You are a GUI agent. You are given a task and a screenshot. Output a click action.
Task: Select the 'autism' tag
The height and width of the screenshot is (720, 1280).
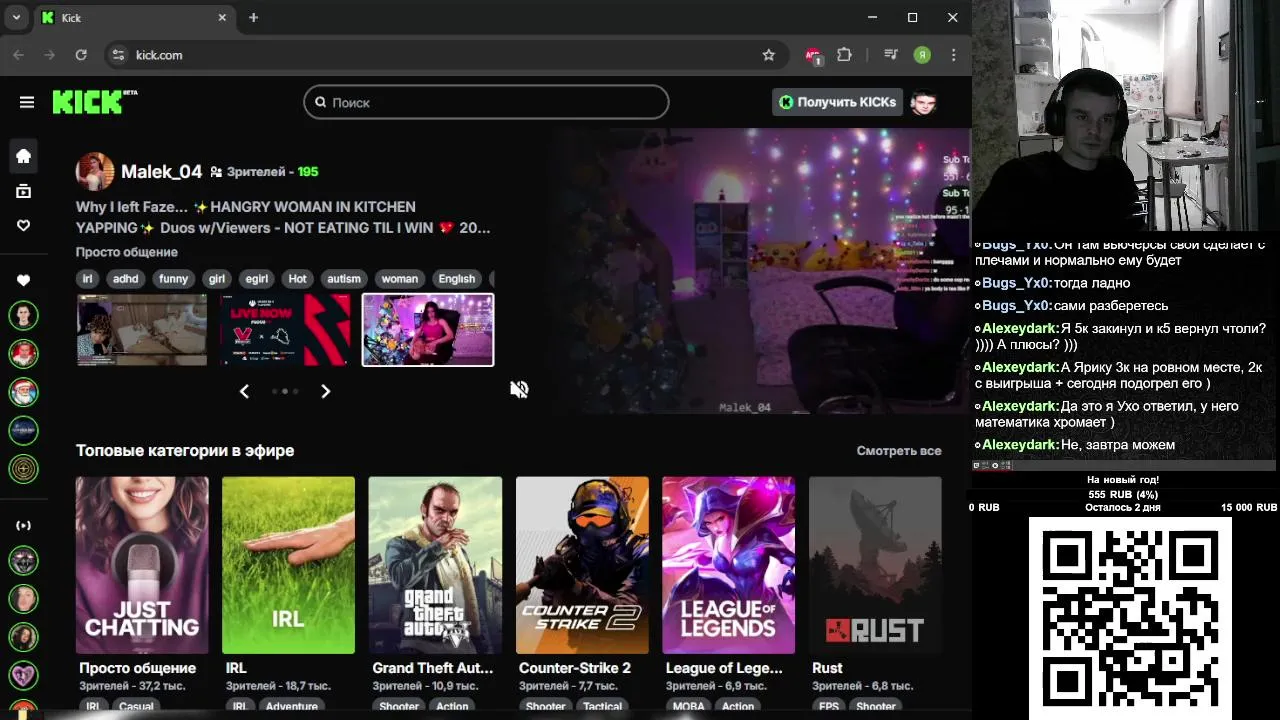point(344,279)
